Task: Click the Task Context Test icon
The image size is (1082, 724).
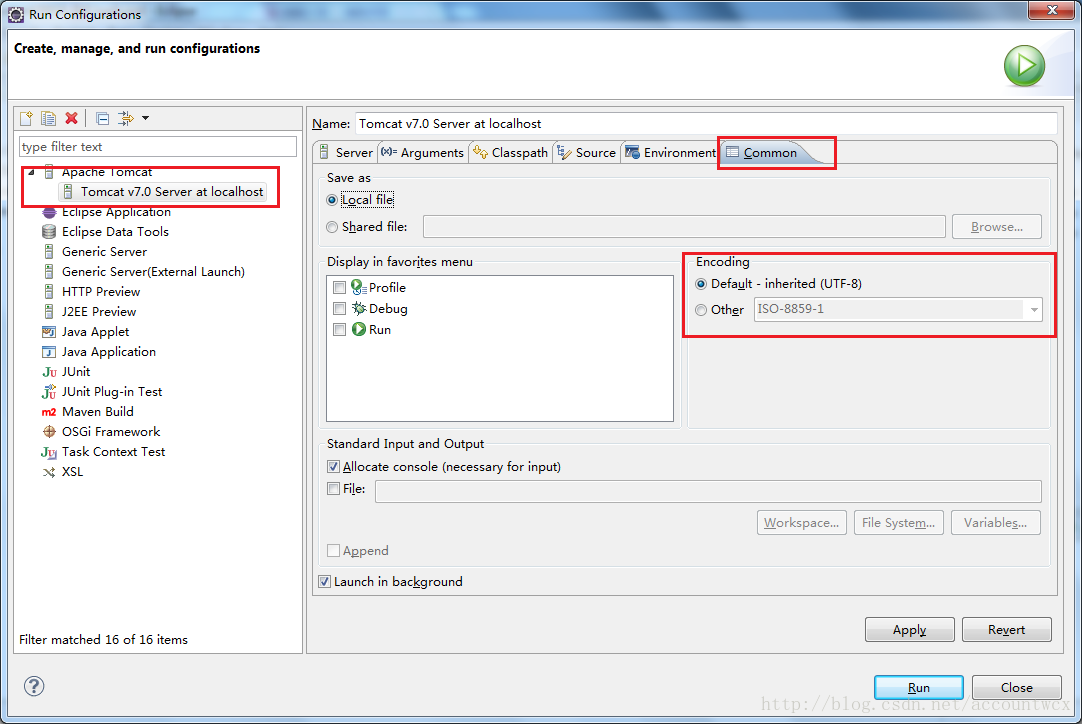Action: point(49,452)
